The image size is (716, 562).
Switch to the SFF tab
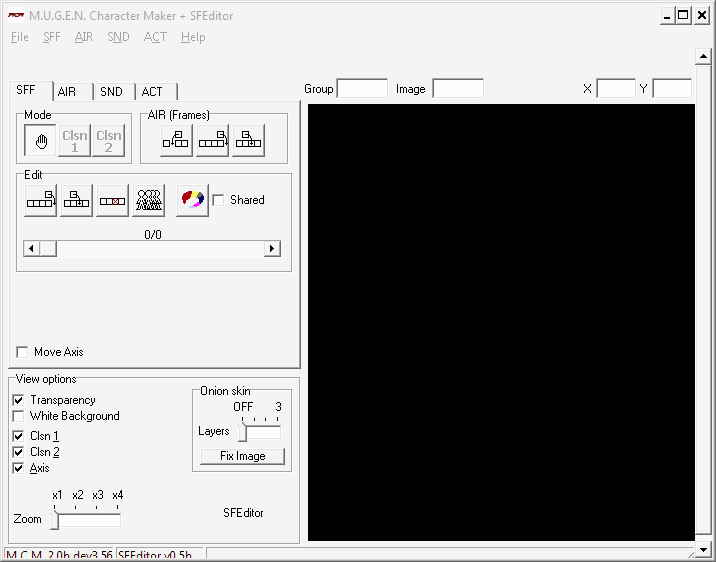point(30,90)
